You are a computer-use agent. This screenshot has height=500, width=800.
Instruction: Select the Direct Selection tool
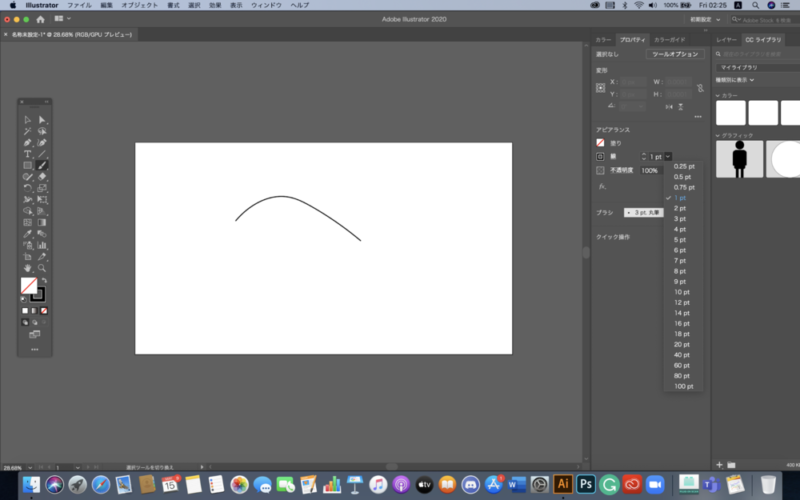pyautogui.click(x=42, y=120)
